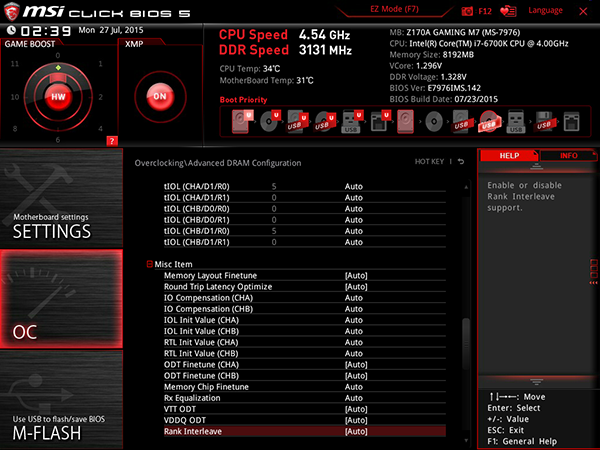The image size is (600, 450).
Task: Click the Mon 27 Jul, 2015 date
Action: click(x=111, y=30)
